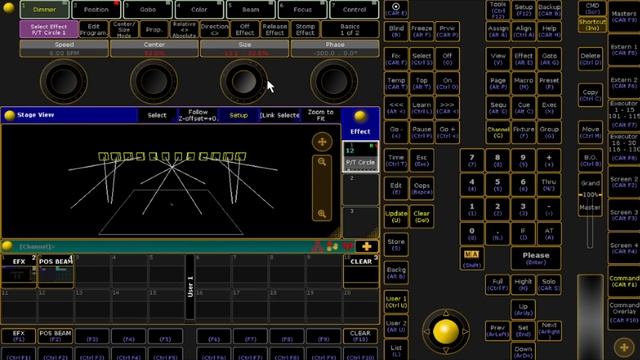Click the zoom out magnifier in Stage View
640x360 pixels.
(322, 213)
